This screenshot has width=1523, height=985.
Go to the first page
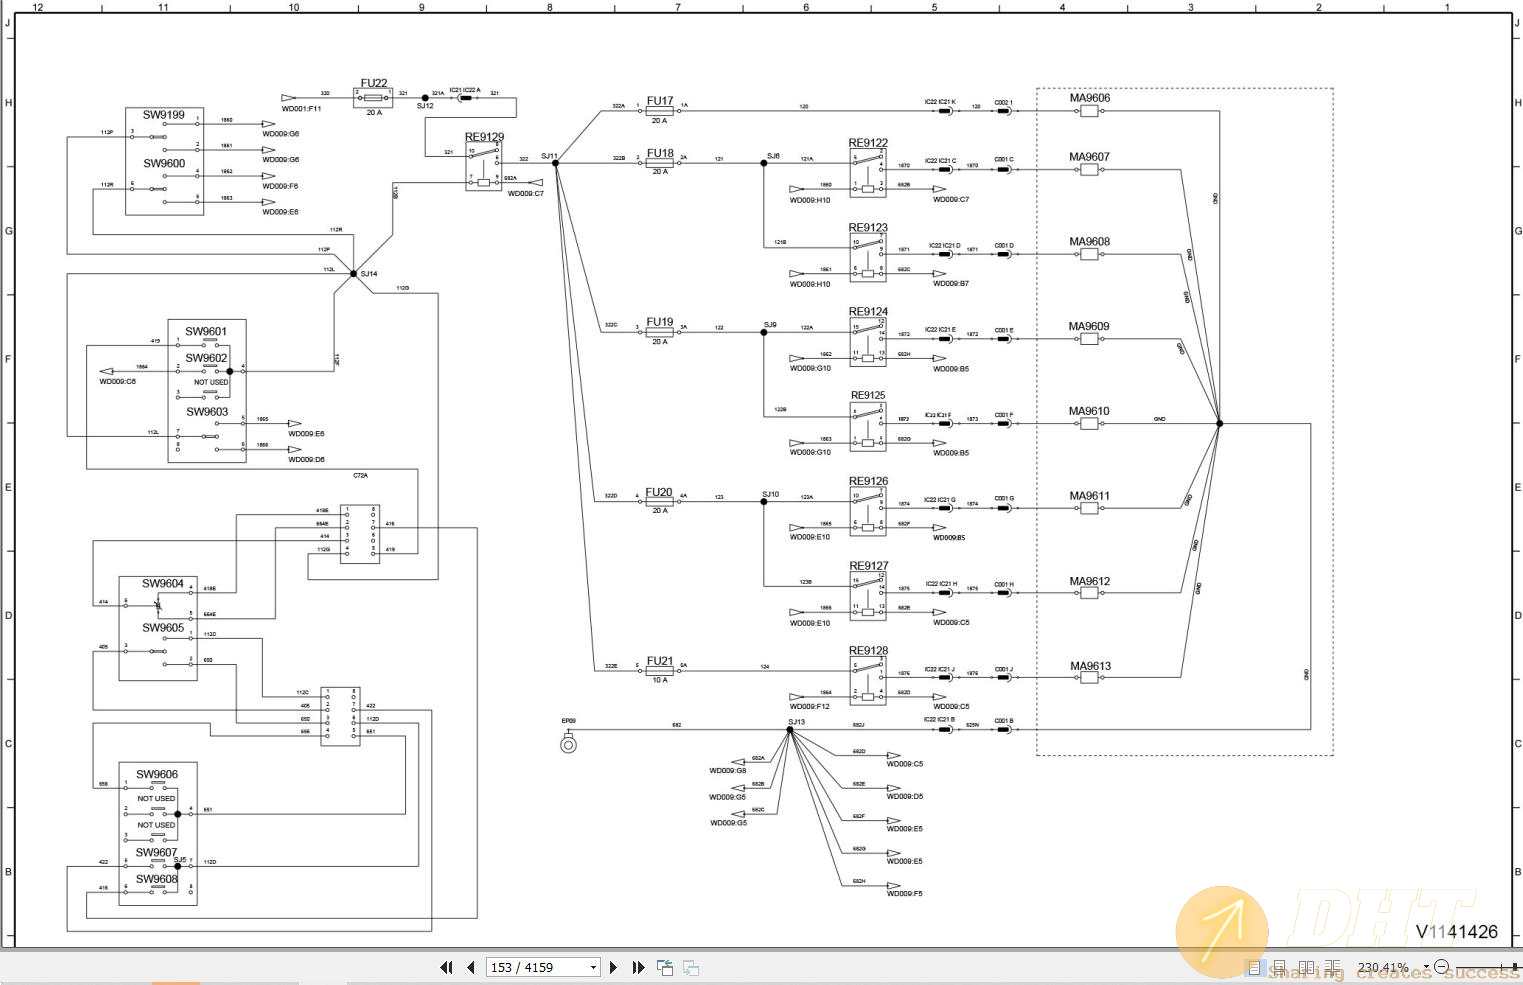(x=447, y=967)
